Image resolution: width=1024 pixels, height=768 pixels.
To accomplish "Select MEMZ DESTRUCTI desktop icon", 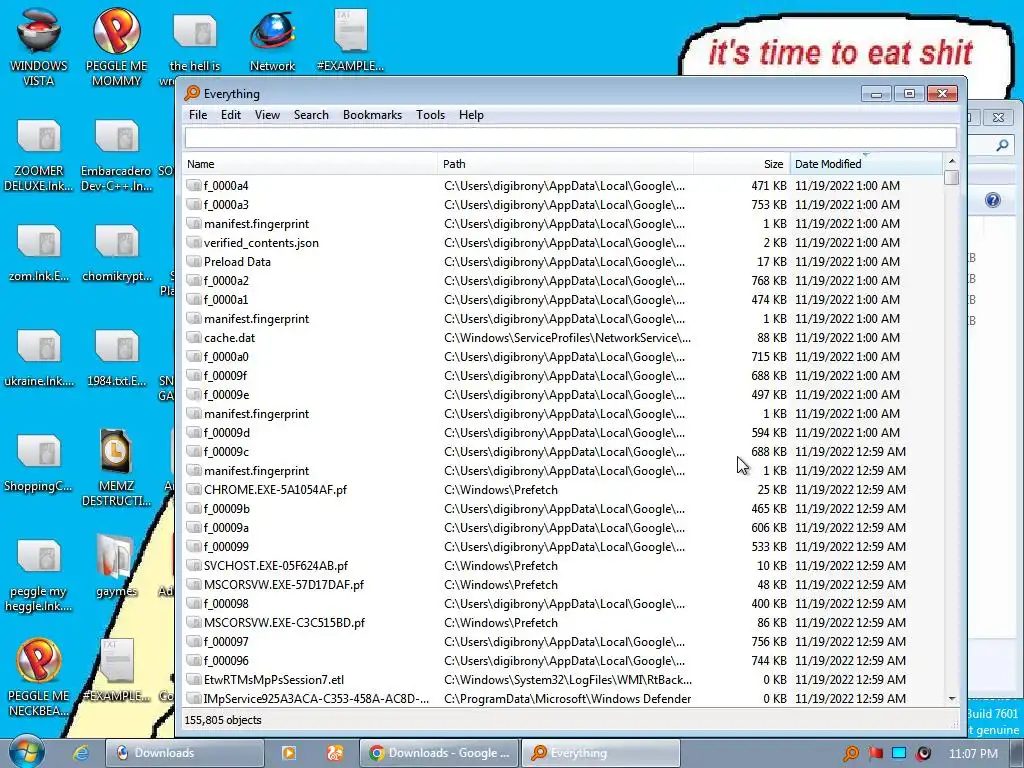I will tap(116, 468).
